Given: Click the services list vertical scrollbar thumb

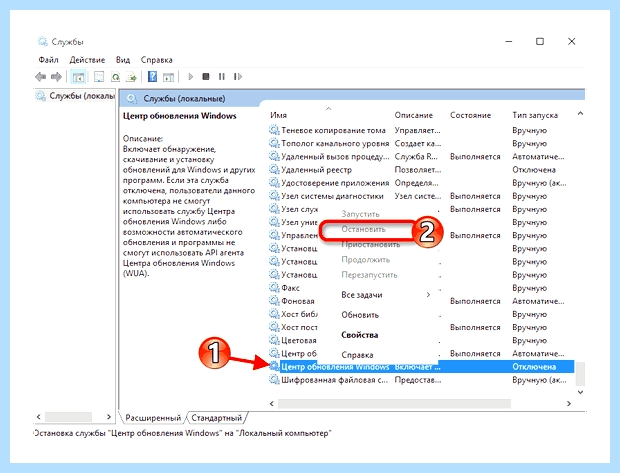Looking at the screenshot, I should click(580, 373).
